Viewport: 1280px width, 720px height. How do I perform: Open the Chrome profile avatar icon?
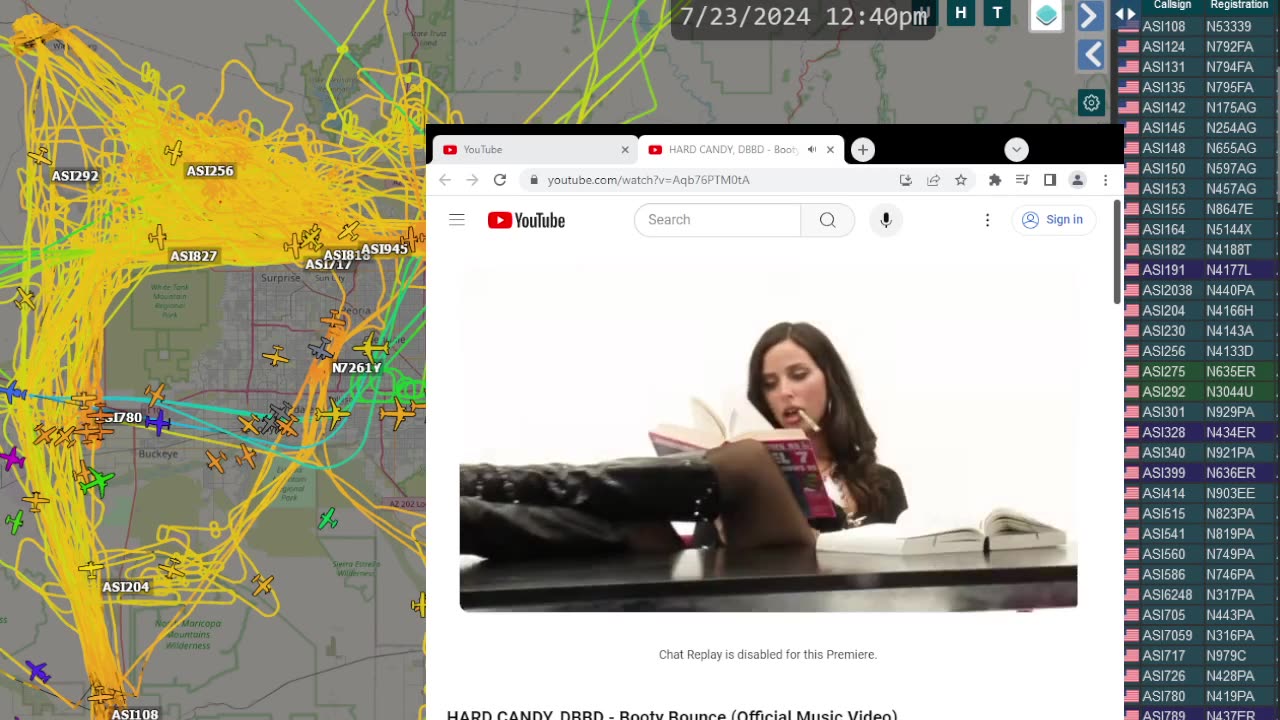tap(1078, 180)
